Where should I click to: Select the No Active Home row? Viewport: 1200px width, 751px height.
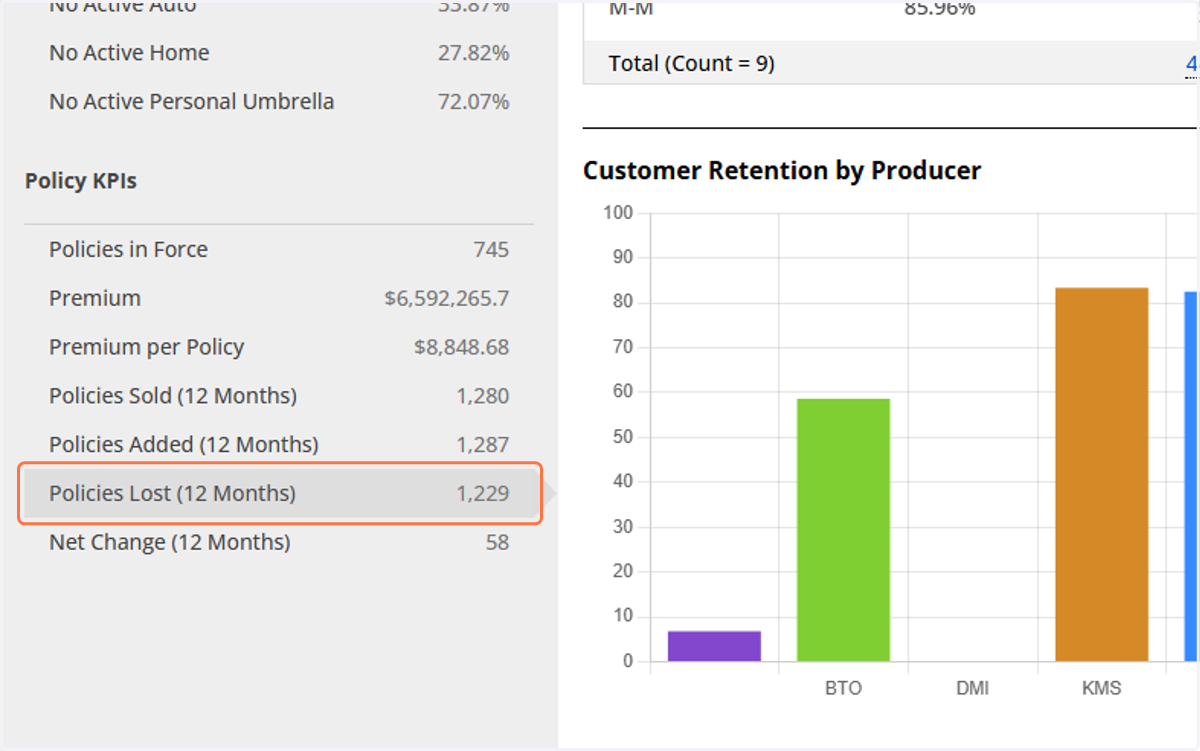279,53
